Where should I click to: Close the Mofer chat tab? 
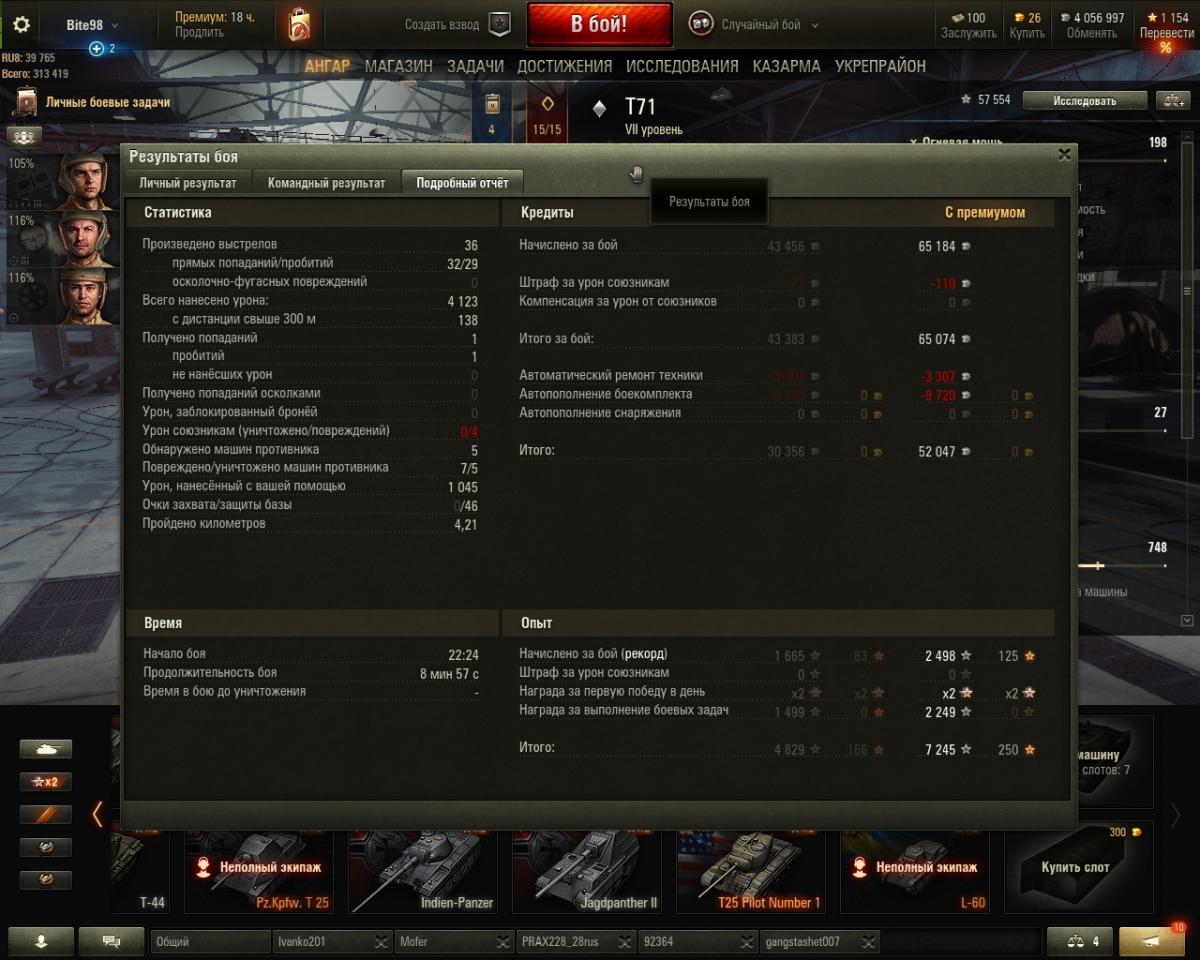[504, 941]
